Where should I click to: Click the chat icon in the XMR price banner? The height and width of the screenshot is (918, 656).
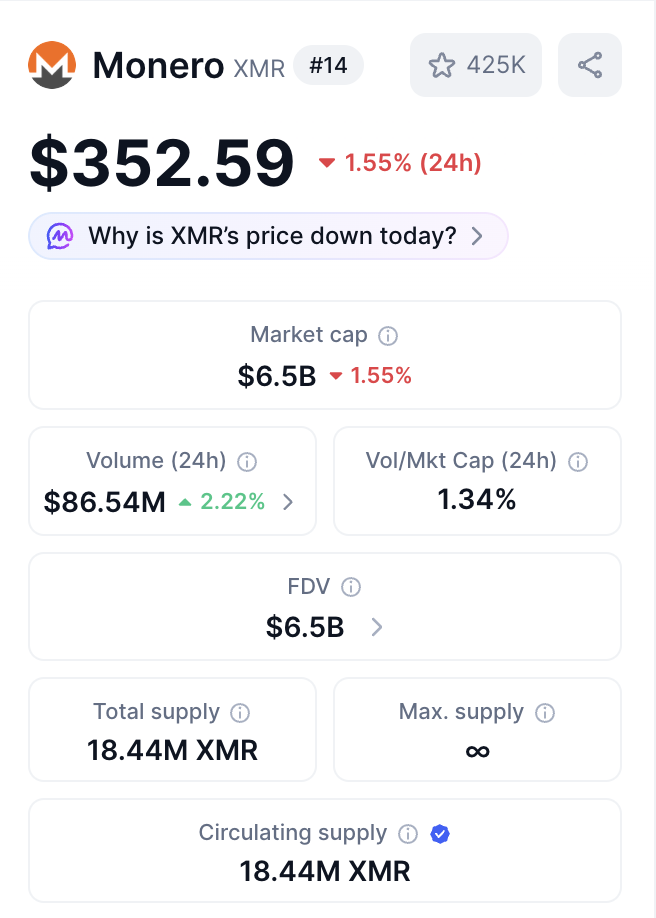pos(60,236)
